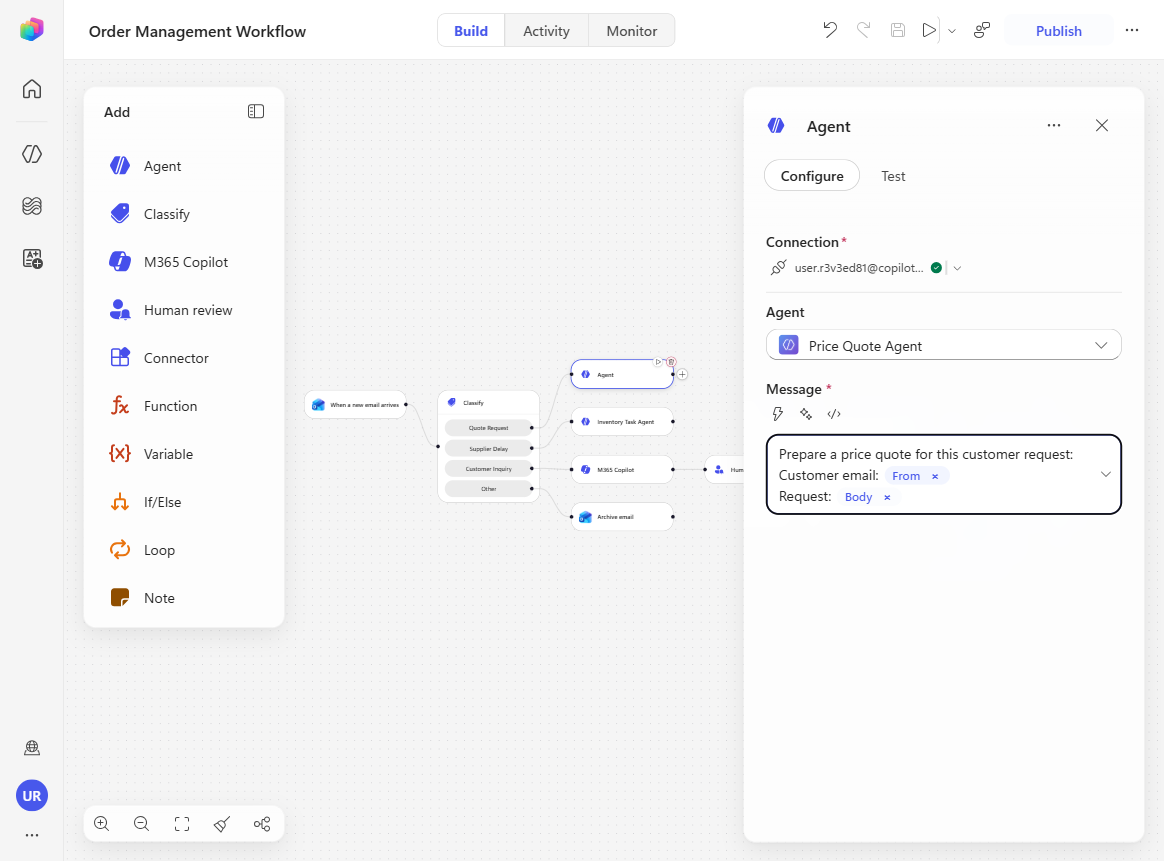The image size is (1164, 861).
Task: Open the Agent panel ellipsis menu
Action: coord(1053,125)
